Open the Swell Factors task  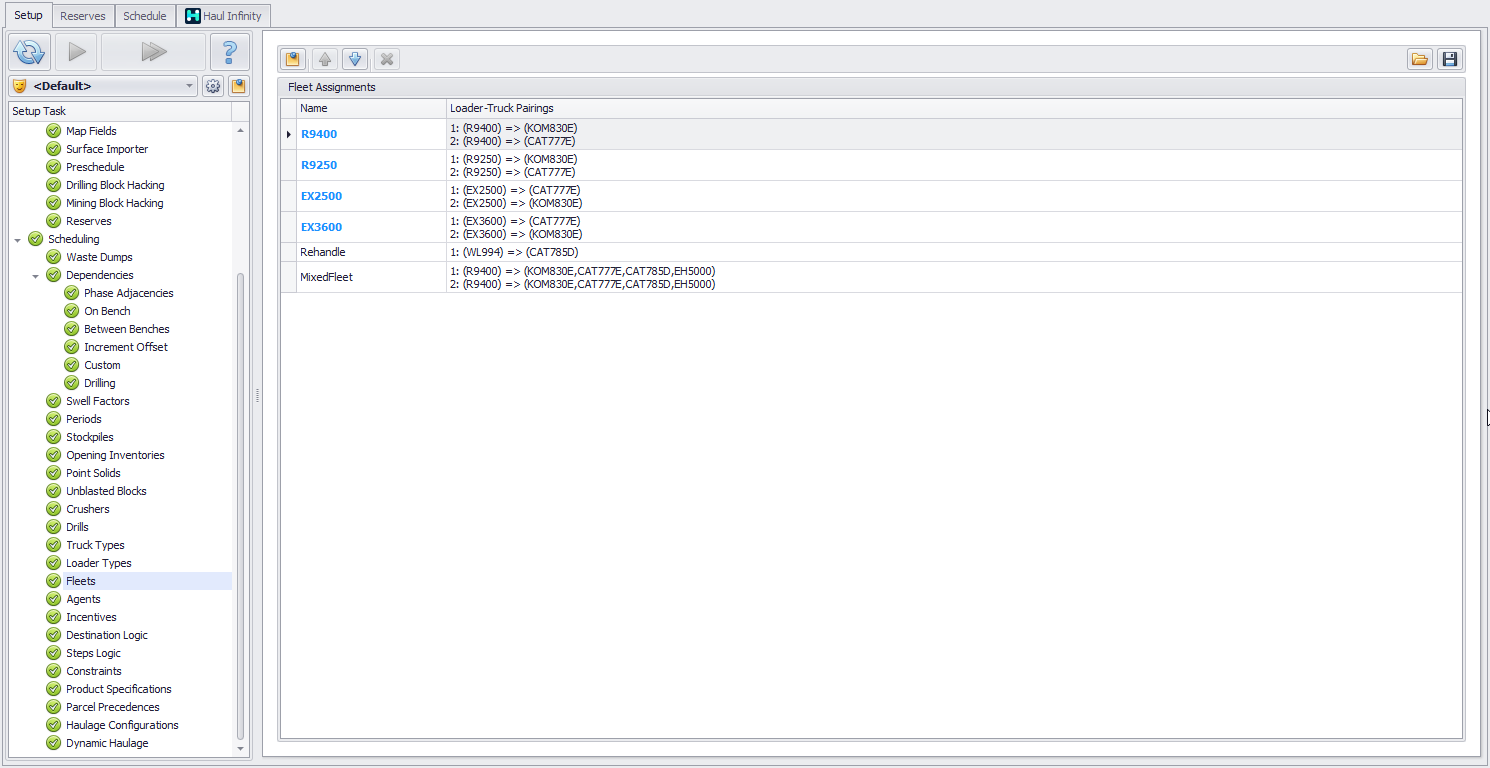[x=98, y=401]
